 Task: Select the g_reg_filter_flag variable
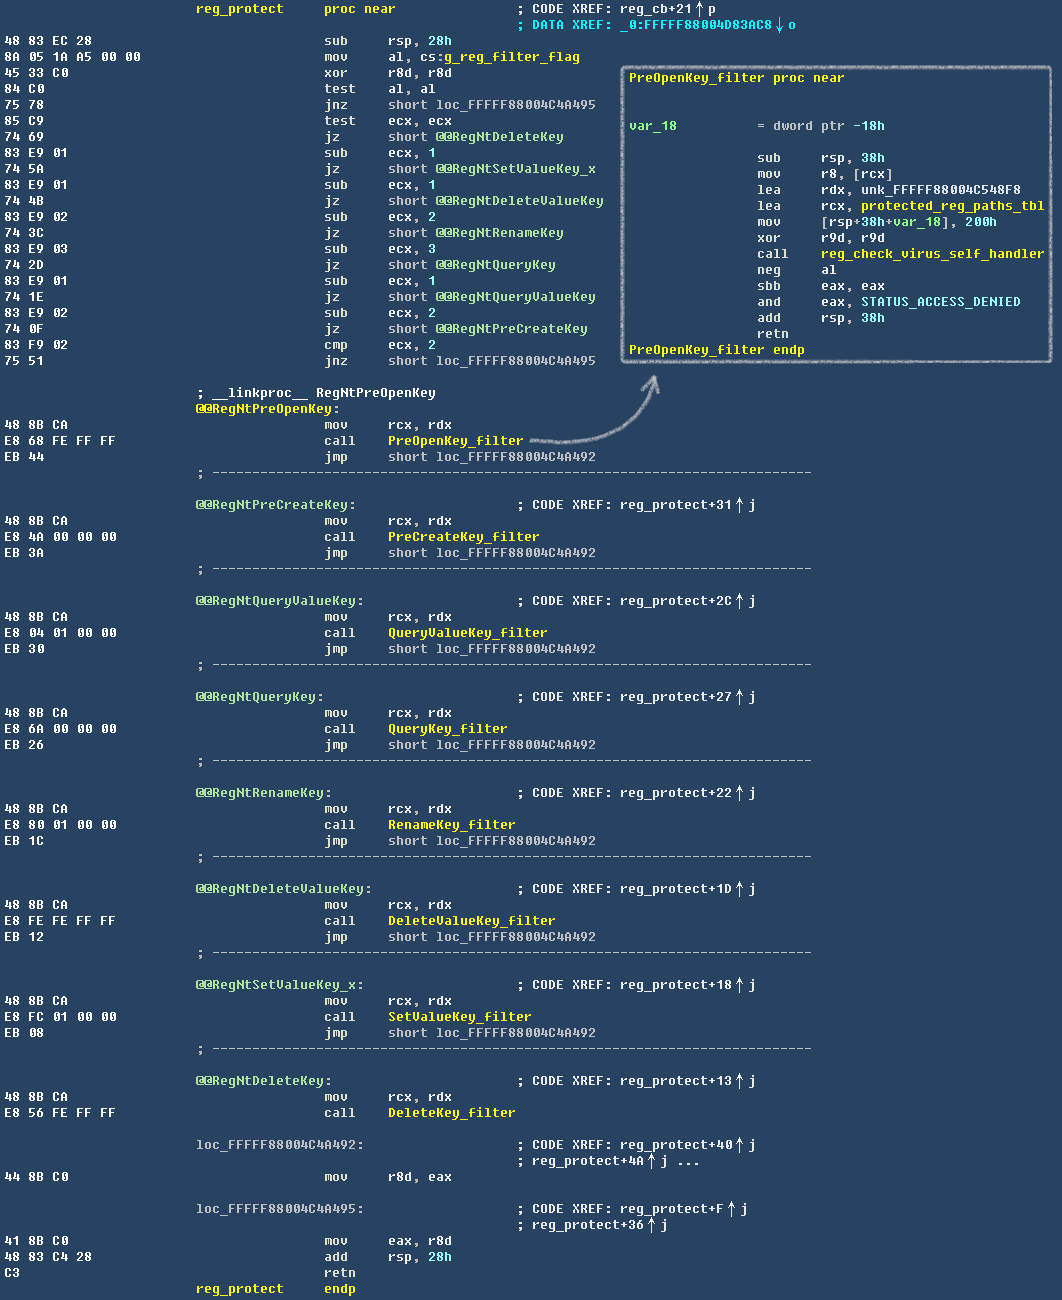(x=511, y=57)
